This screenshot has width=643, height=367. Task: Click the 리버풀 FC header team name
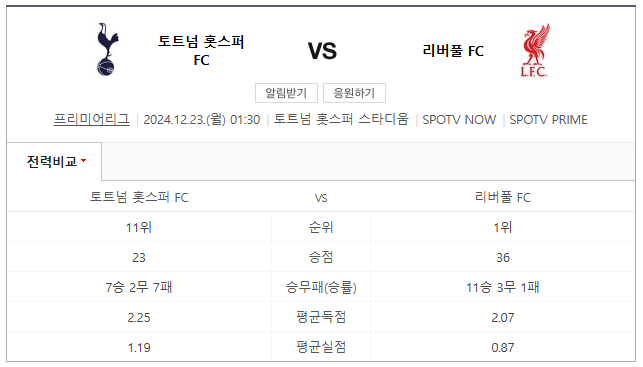[453, 51]
